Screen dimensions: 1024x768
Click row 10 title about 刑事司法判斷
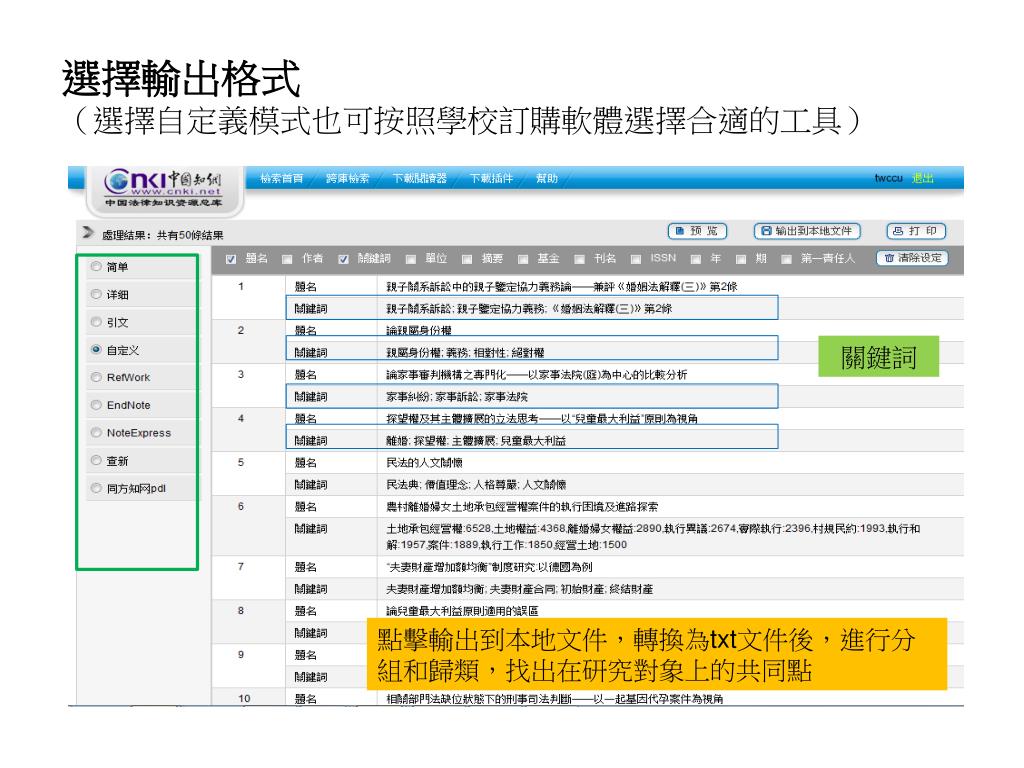[x=554, y=699]
